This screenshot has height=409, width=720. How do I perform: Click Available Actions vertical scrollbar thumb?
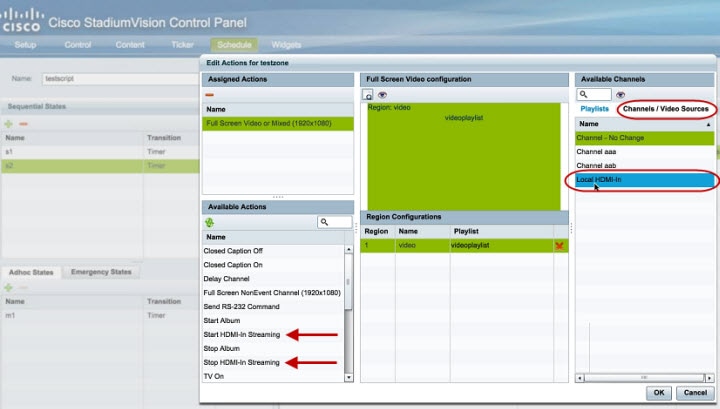click(x=349, y=281)
